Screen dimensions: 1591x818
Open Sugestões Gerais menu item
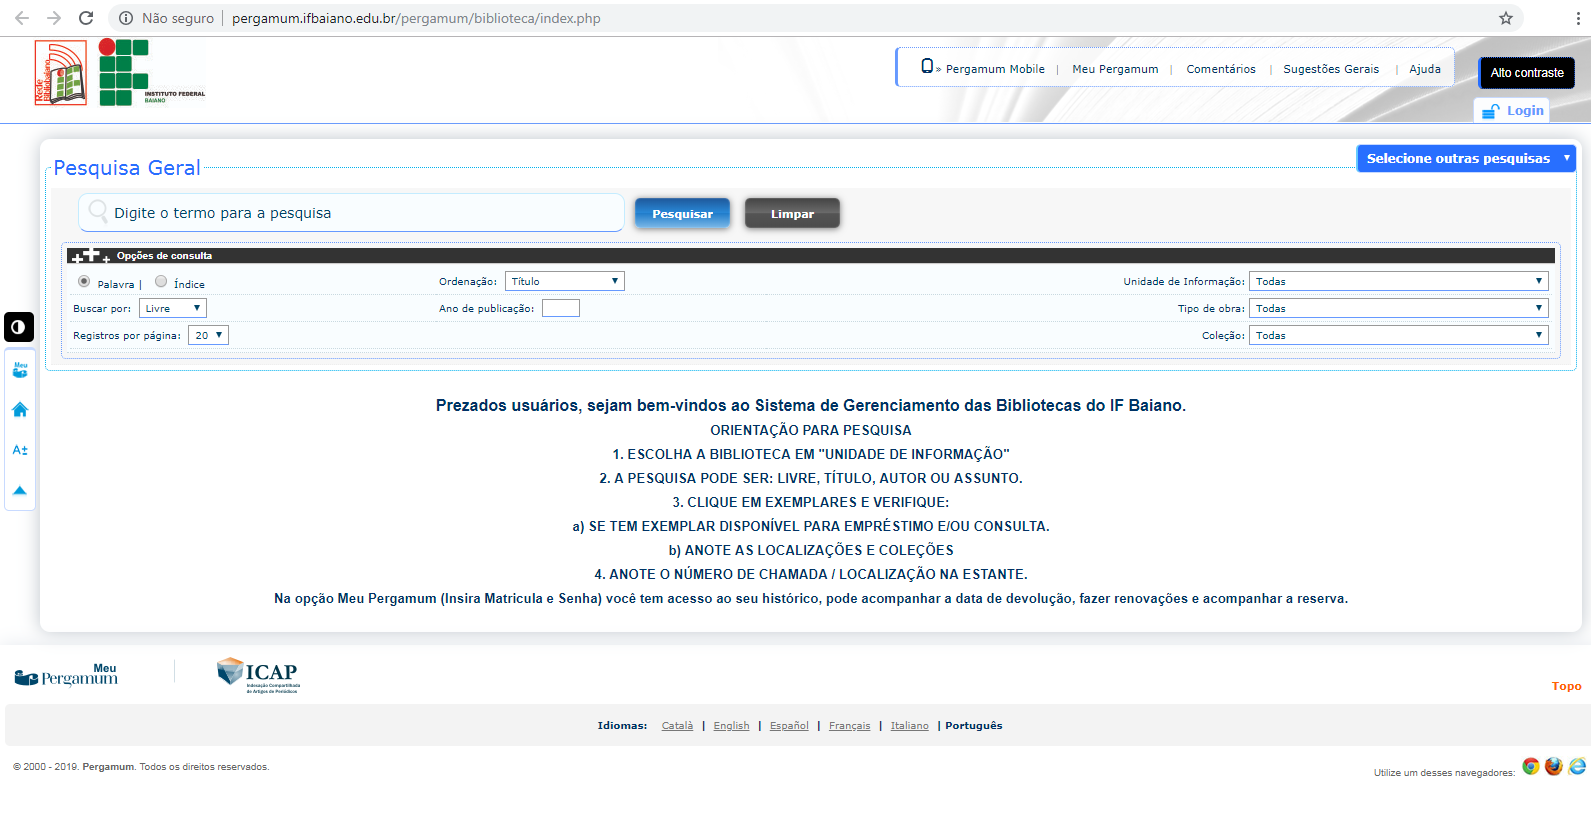[x=1330, y=69]
